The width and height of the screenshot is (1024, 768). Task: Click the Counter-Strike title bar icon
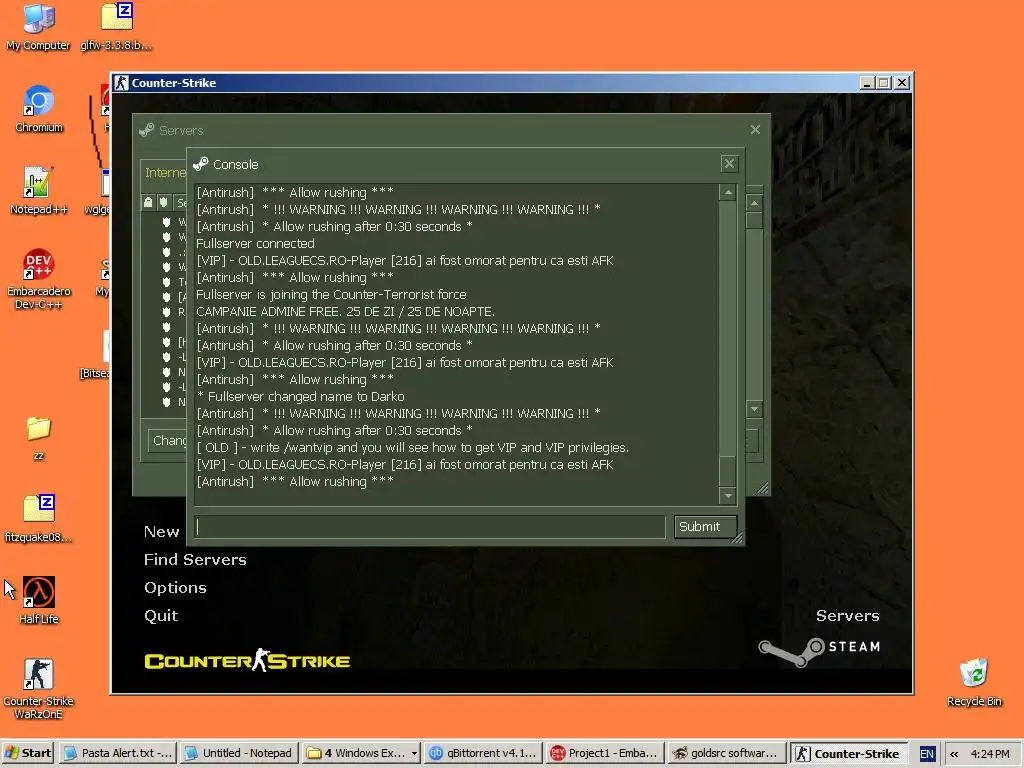pos(121,83)
